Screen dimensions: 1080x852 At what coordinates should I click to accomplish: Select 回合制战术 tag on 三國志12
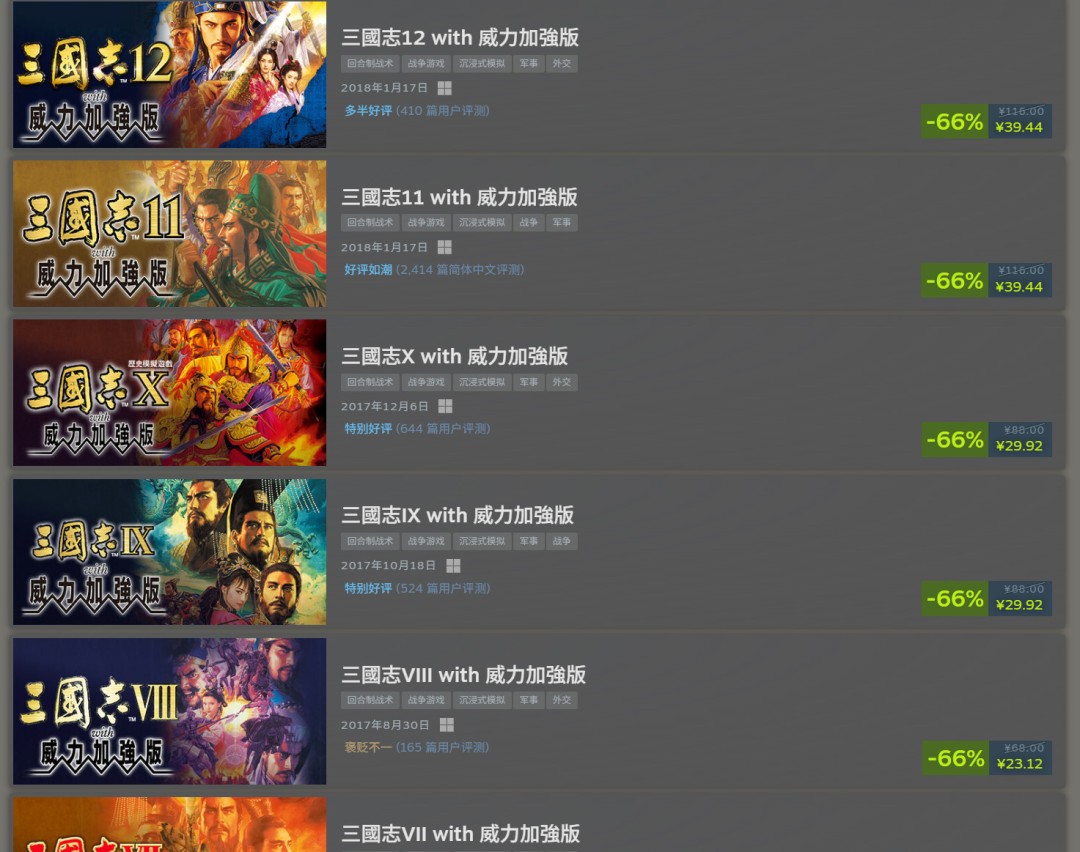(370, 63)
